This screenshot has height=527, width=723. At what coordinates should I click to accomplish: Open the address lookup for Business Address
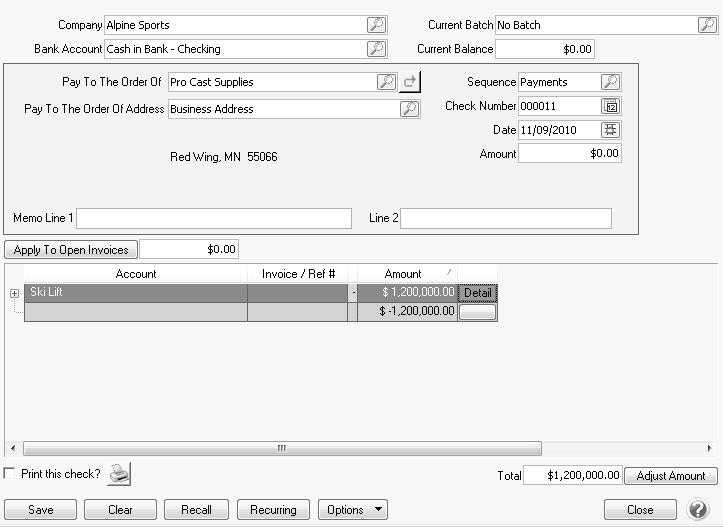(409, 109)
